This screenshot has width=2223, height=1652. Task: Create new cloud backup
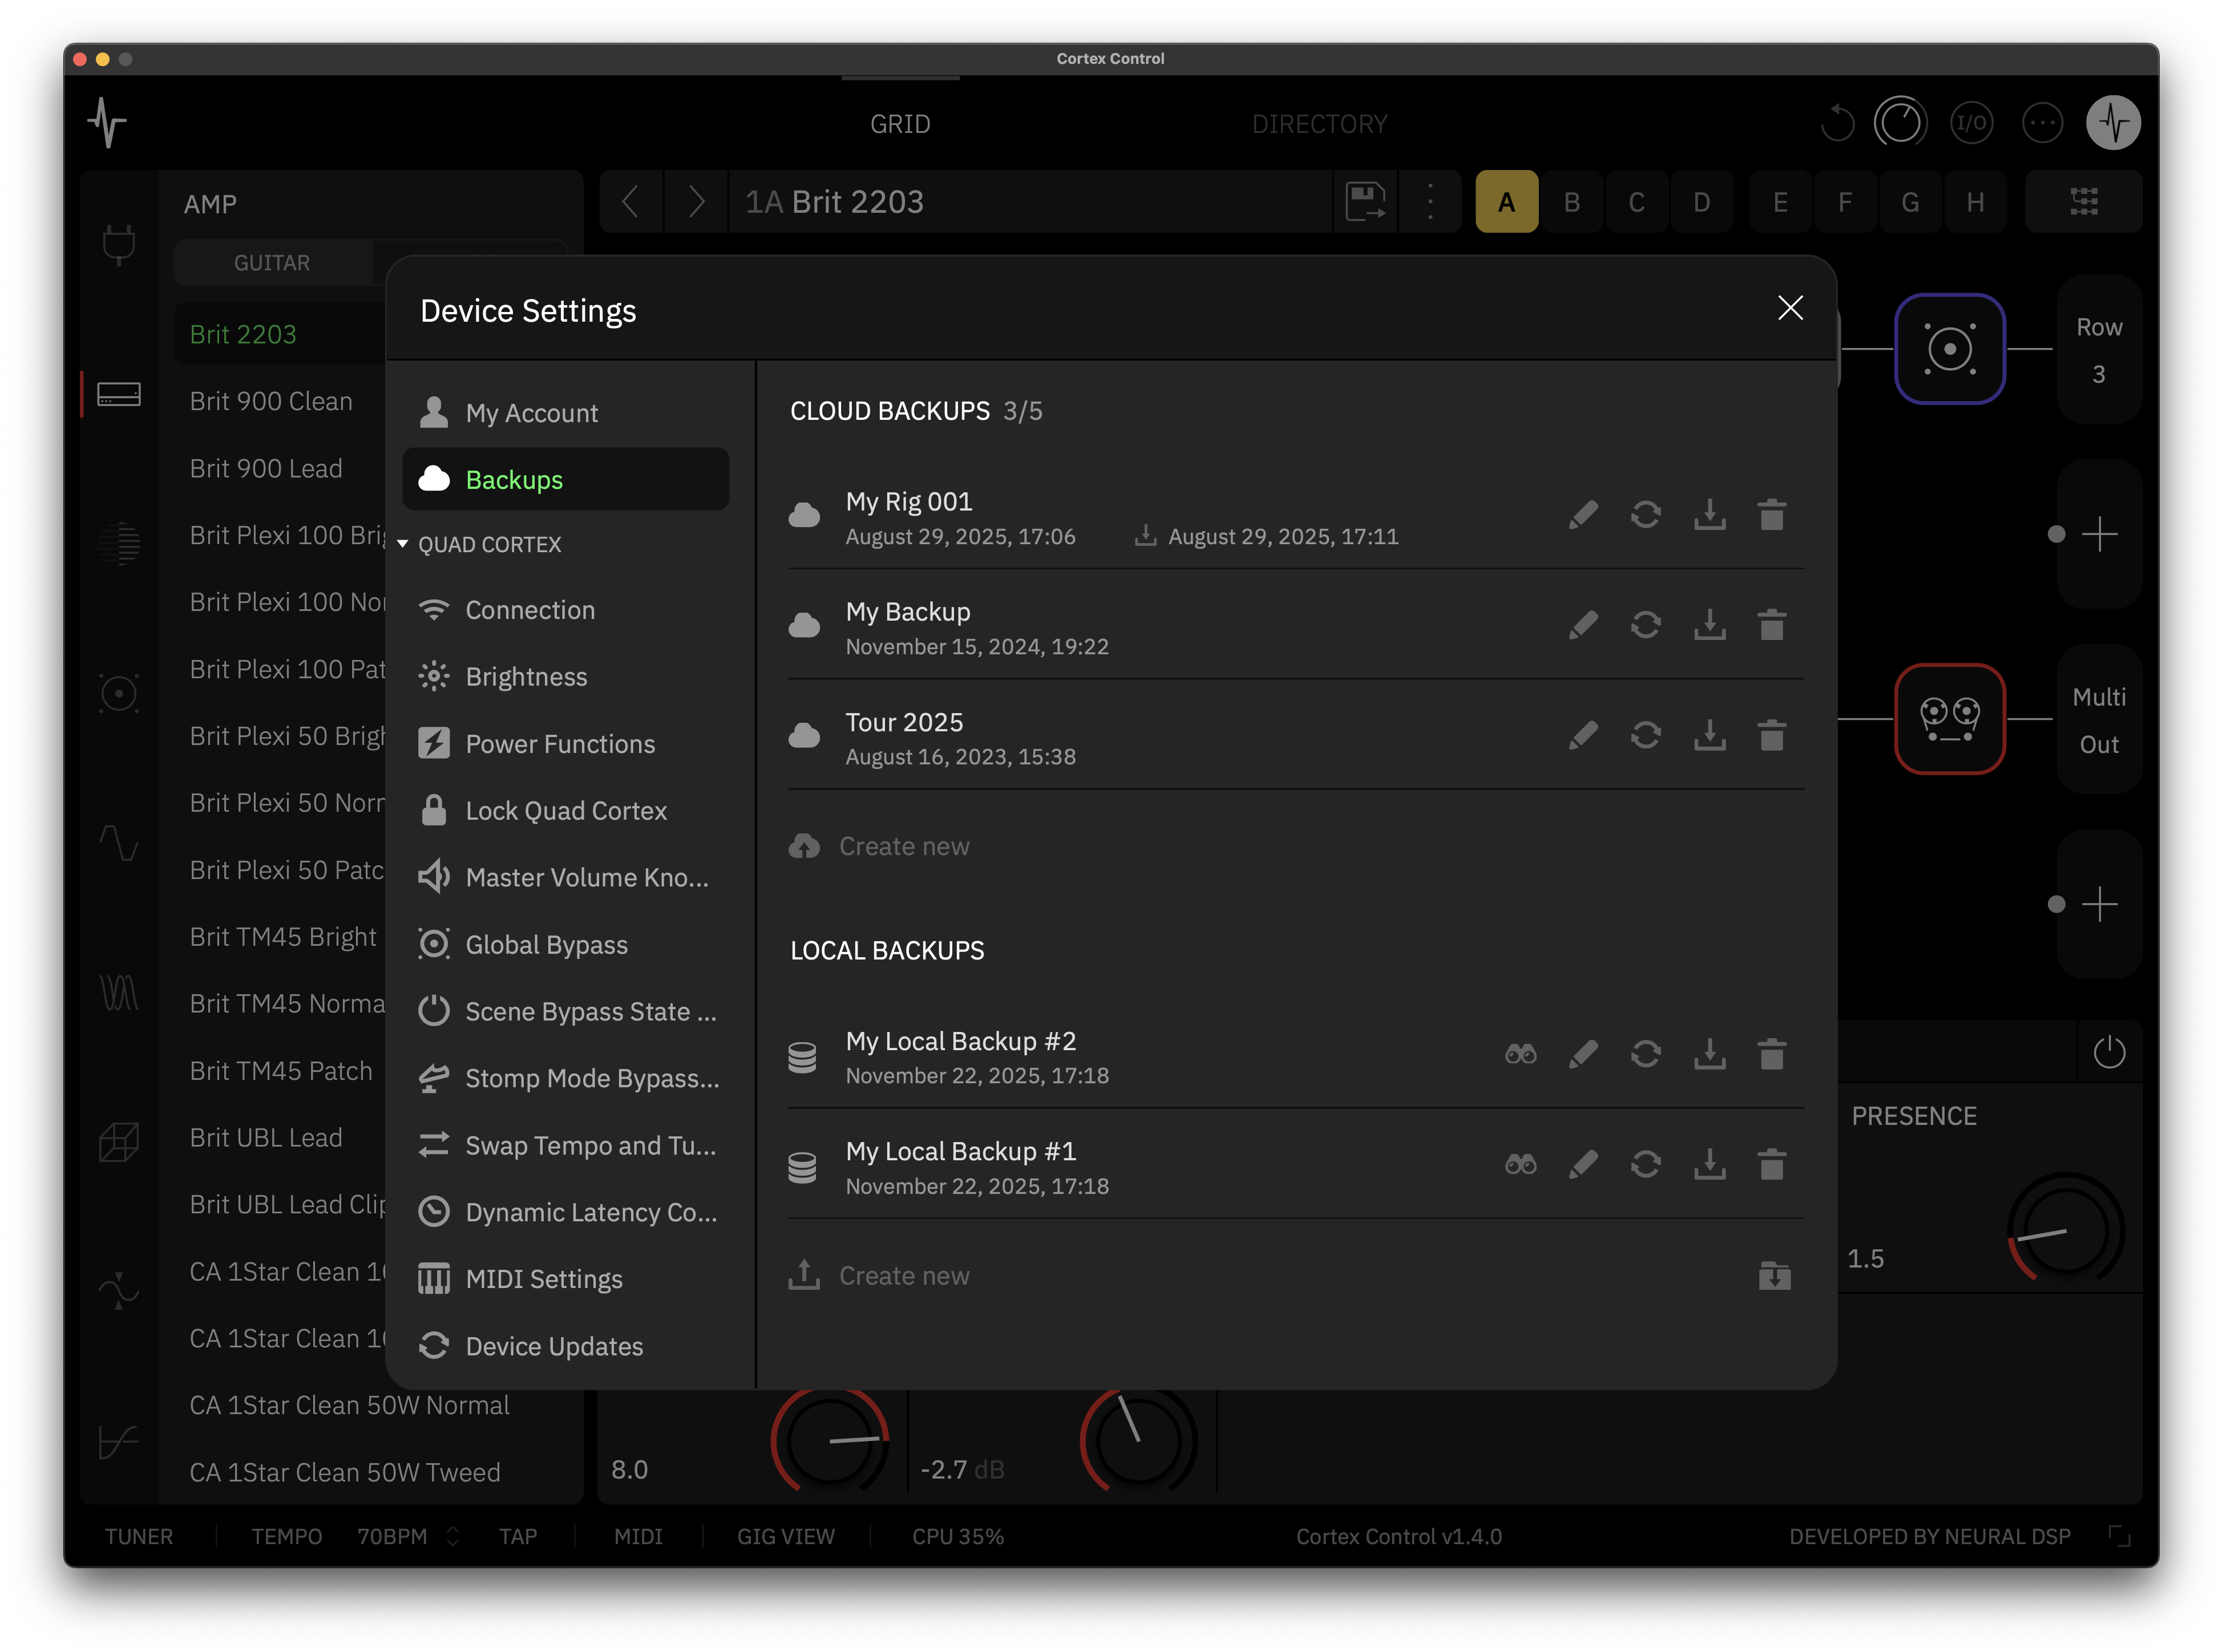coord(903,846)
